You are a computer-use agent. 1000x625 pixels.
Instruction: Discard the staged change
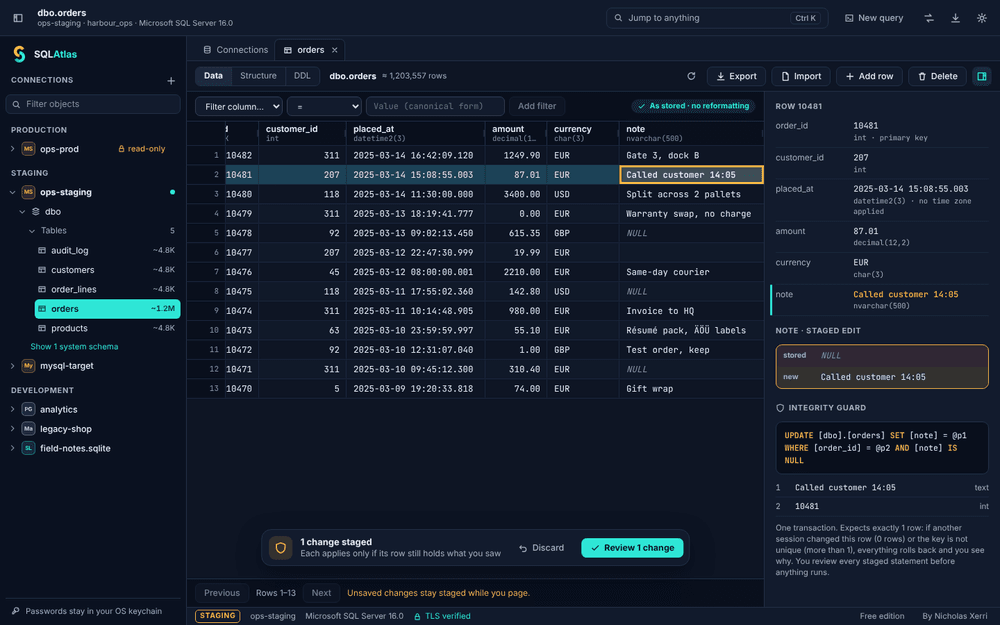[541, 548]
